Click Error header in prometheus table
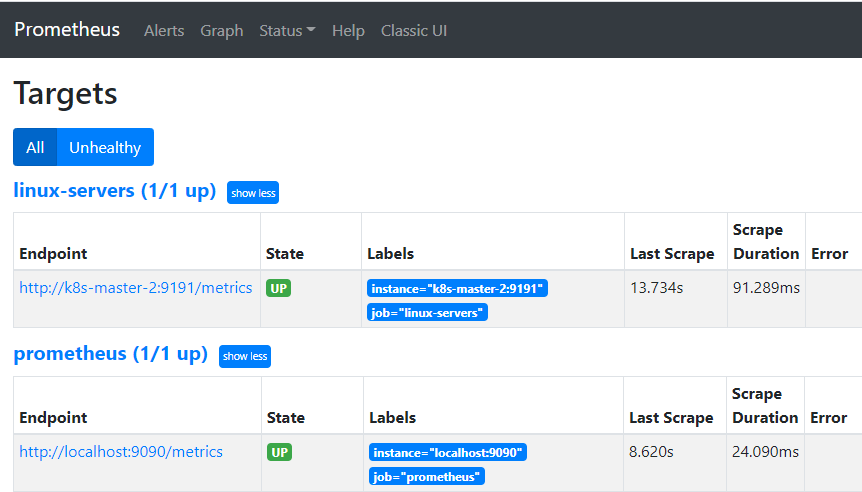862x492 pixels. [828, 418]
